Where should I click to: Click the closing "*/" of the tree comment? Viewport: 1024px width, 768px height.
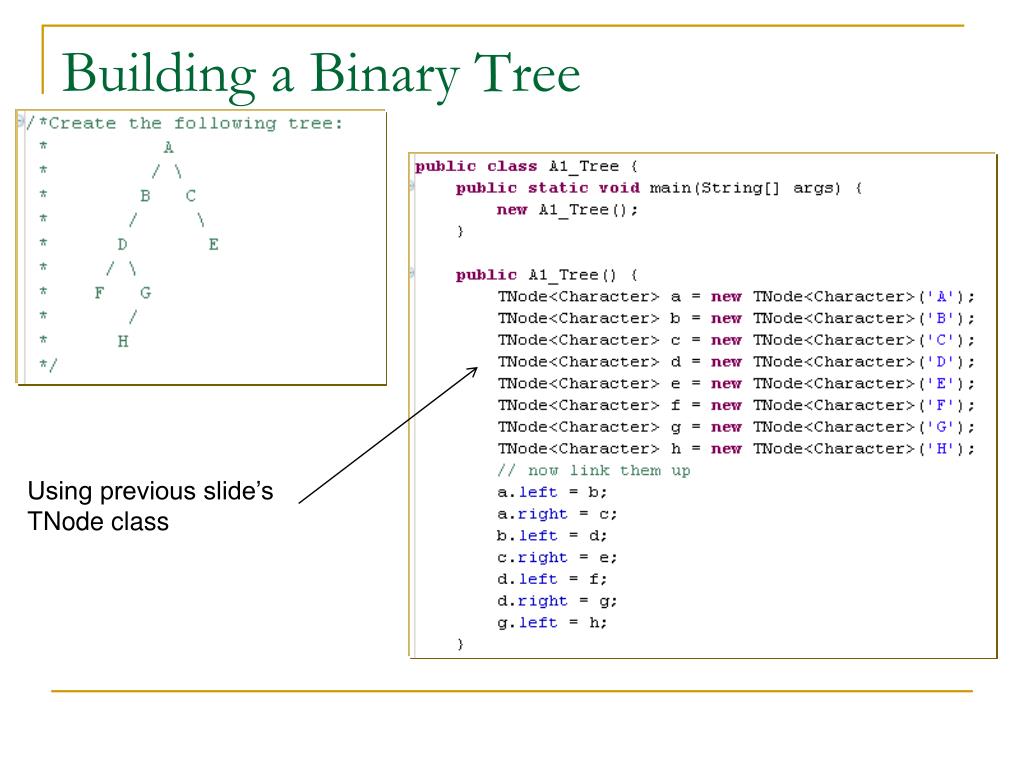(48, 364)
